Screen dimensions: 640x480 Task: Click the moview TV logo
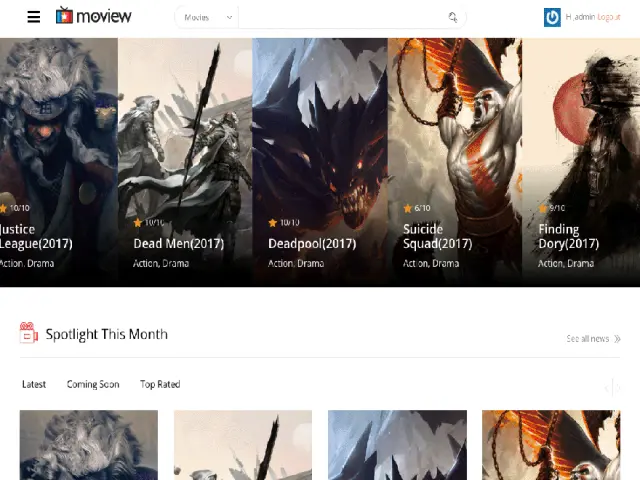(93, 16)
